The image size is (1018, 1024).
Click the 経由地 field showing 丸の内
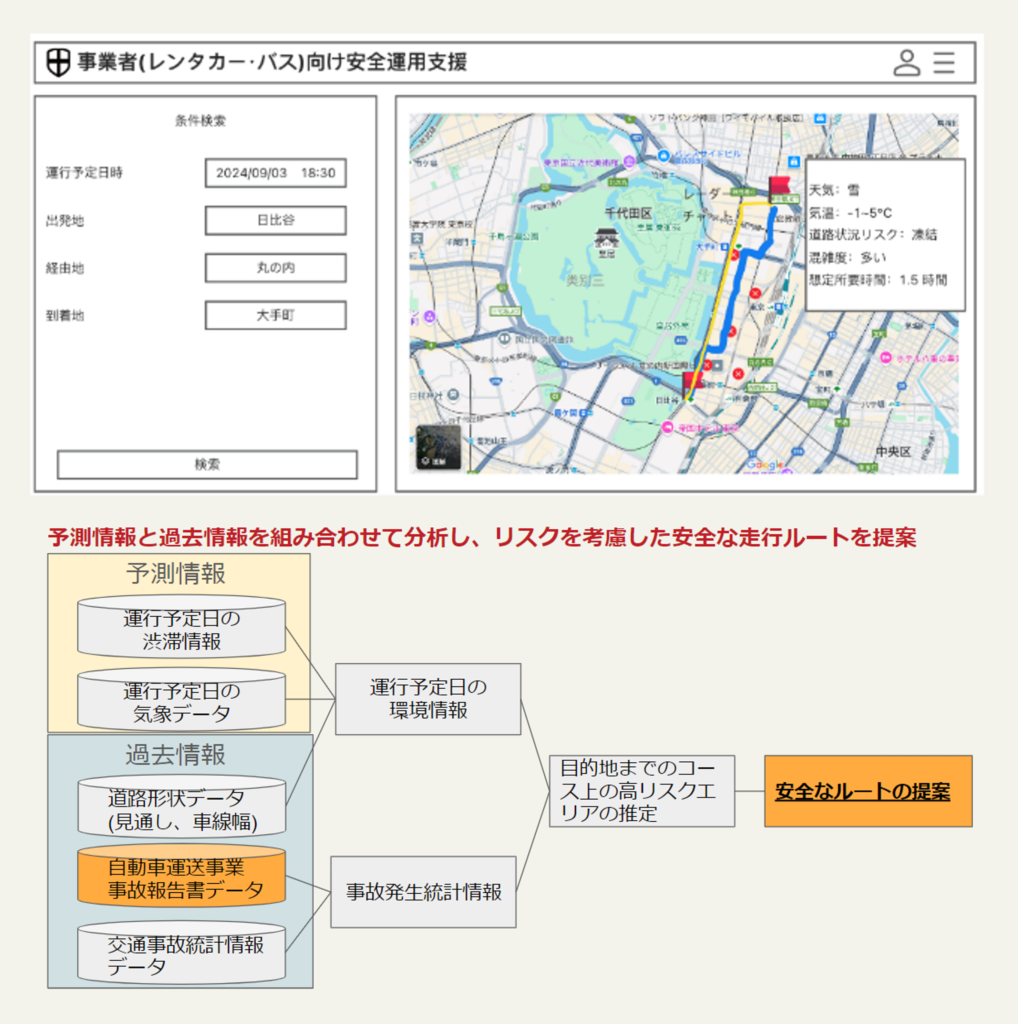point(276,268)
